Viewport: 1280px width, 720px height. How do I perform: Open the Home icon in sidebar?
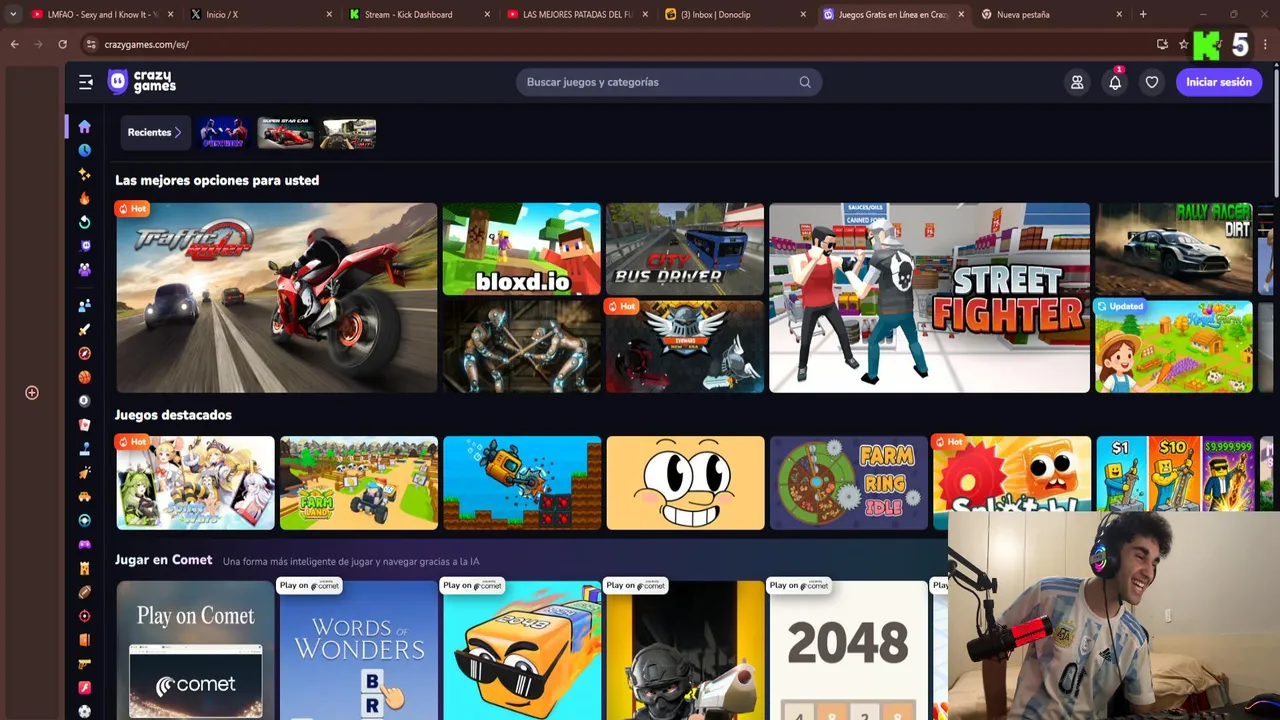tap(84, 126)
